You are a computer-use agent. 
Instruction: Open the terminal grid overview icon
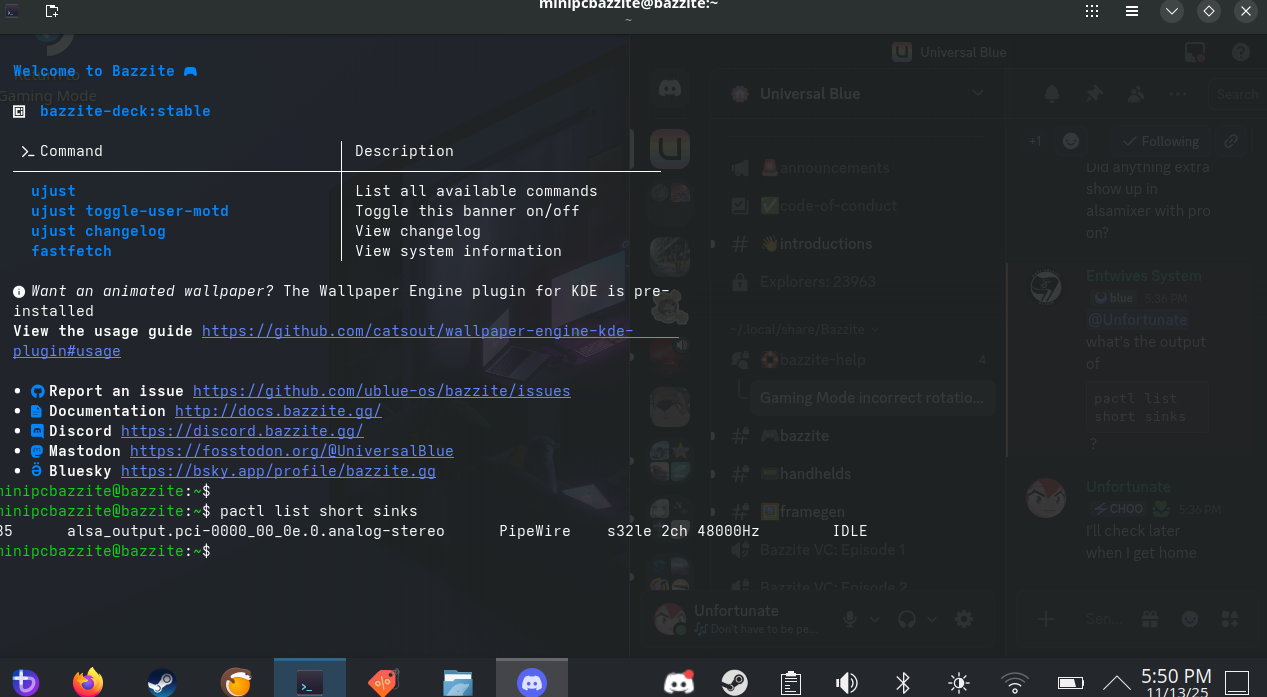click(x=1093, y=12)
